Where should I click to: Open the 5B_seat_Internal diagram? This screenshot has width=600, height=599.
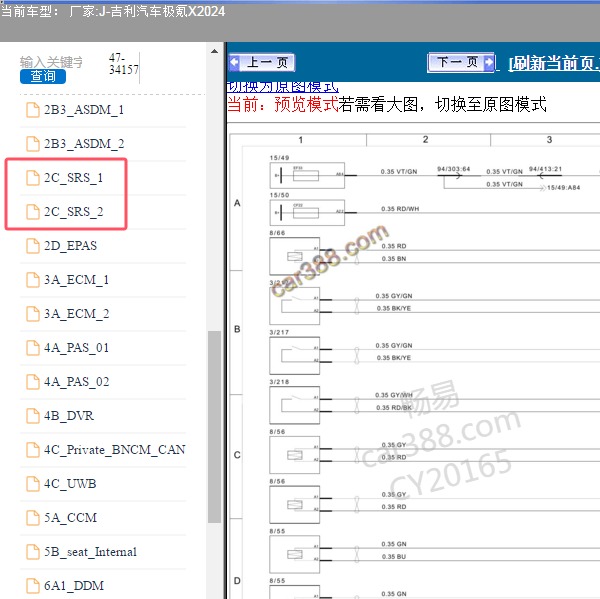pos(90,552)
